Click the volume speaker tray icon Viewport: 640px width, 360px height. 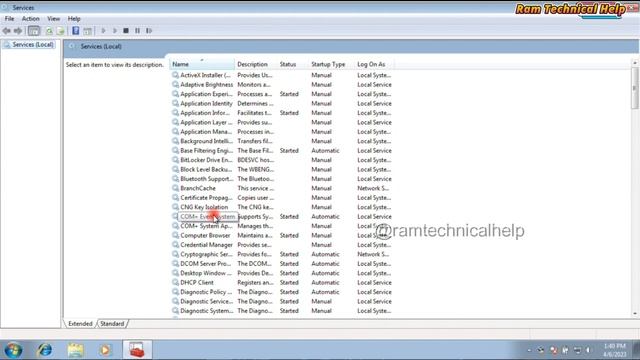pyautogui.click(x=588, y=350)
